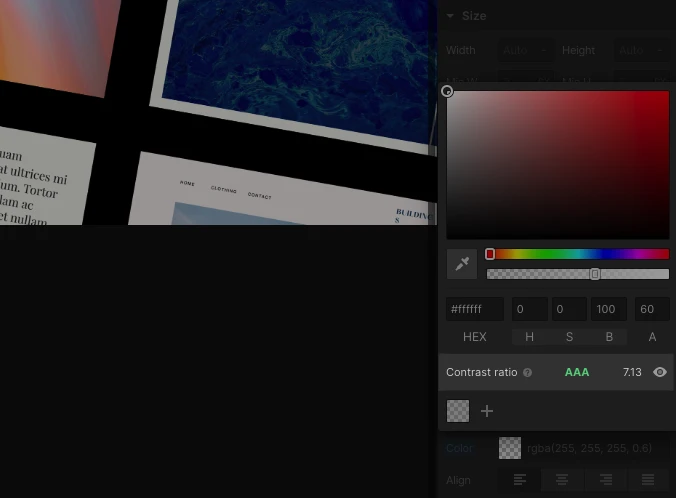The width and height of the screenshot is (676, 498).
Task: Collapse the Size section
Action: click(x=451, y=16)
